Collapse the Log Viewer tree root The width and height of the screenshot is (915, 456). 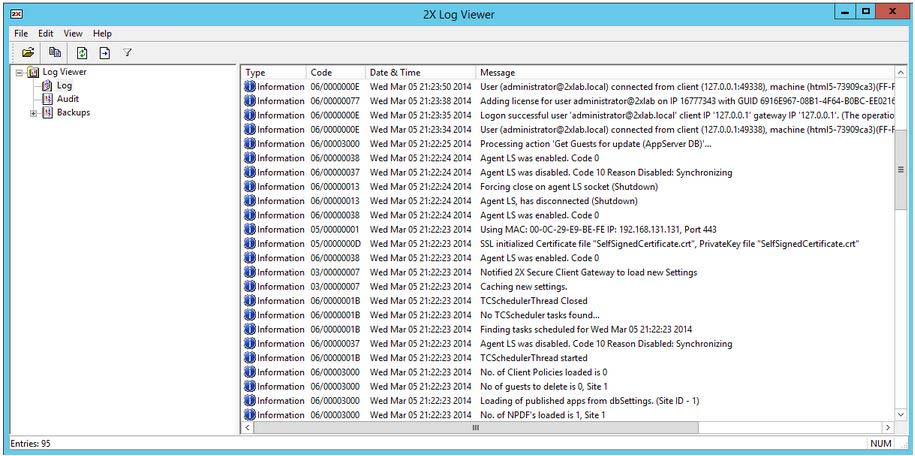coord(19,72)
